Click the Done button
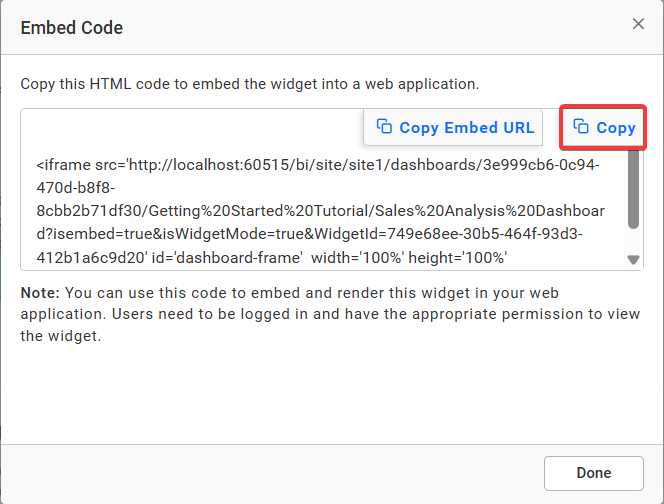Viewport: 664px width, 504px height. (593, 473)
